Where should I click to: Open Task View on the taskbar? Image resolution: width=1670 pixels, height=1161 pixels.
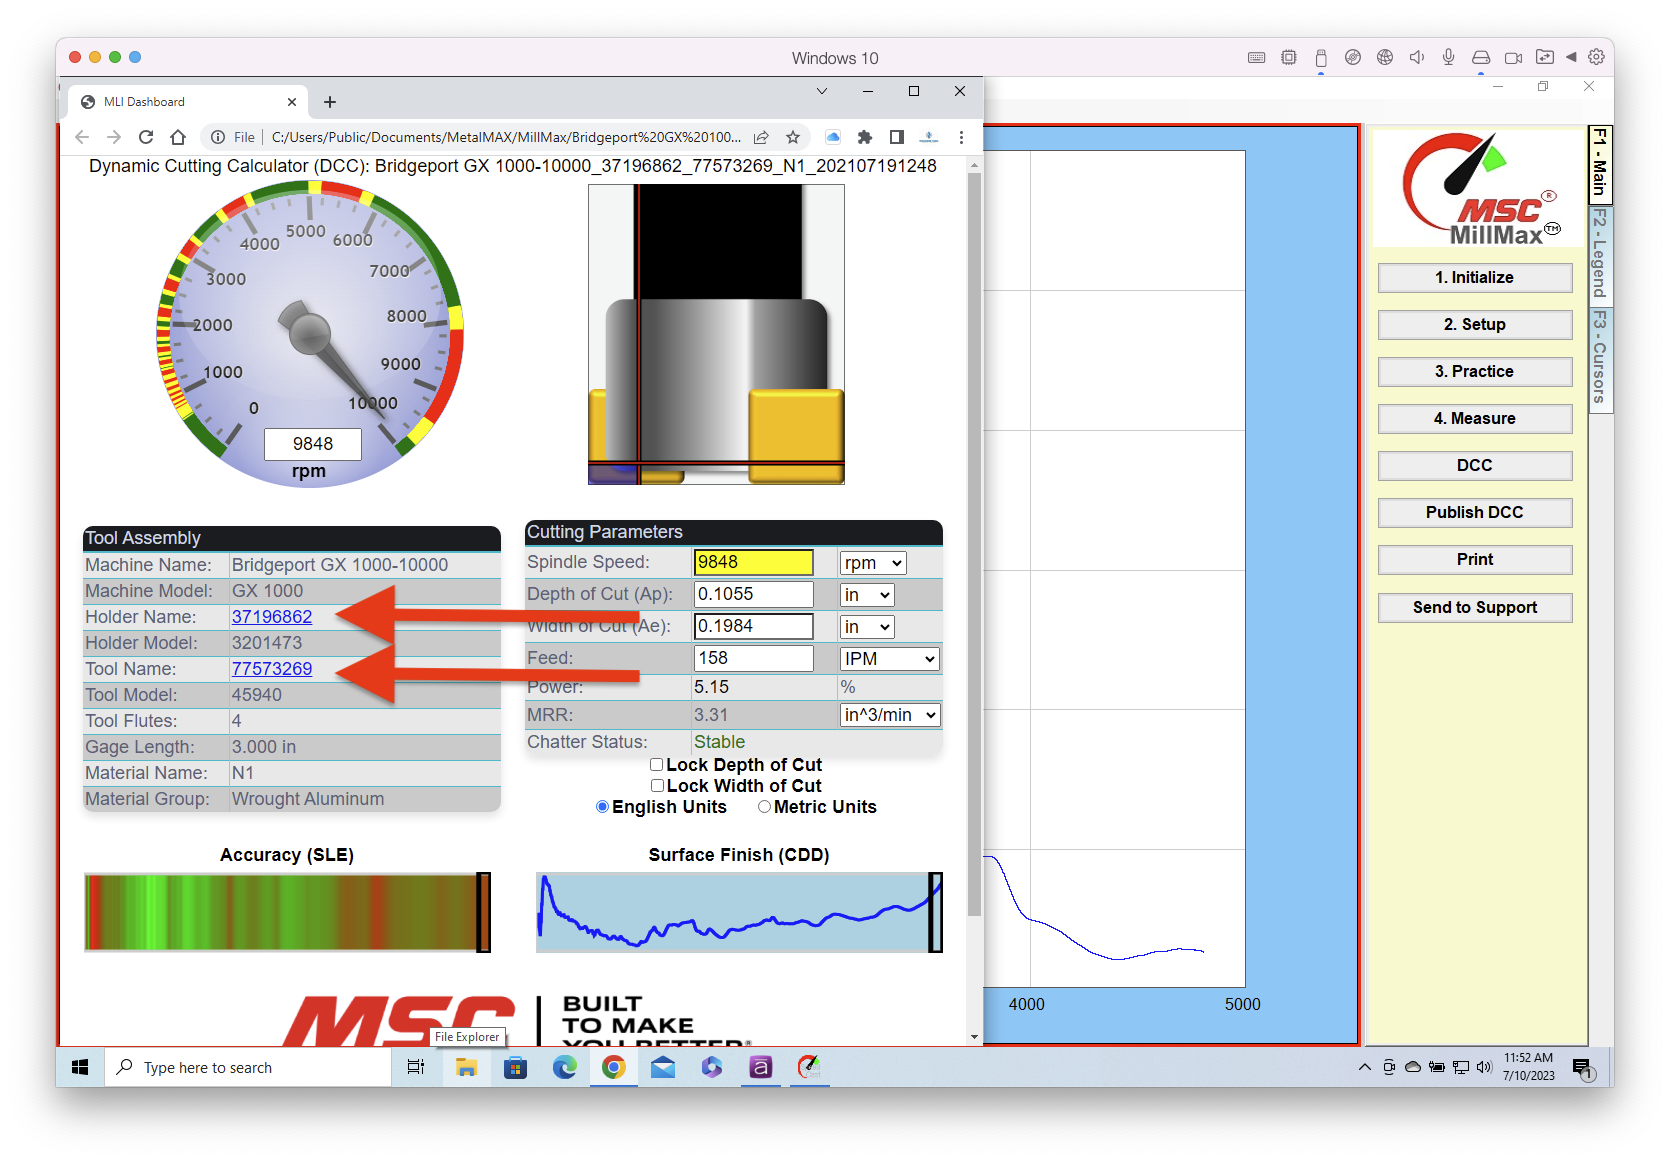[416, 1067]
